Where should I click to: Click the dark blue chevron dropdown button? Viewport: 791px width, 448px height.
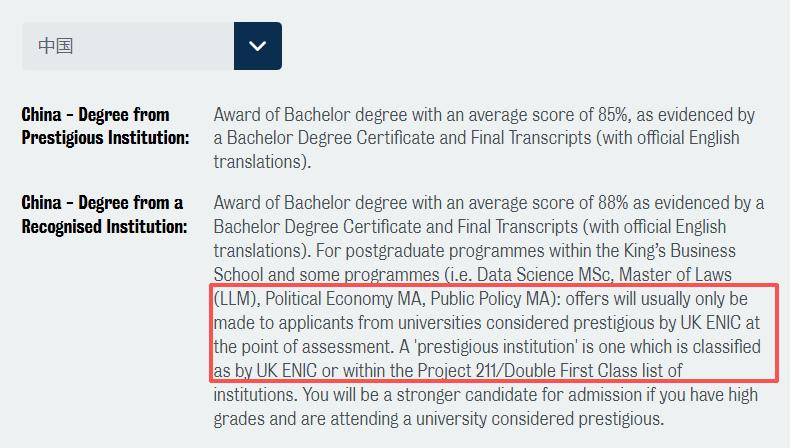pos(258,46)
